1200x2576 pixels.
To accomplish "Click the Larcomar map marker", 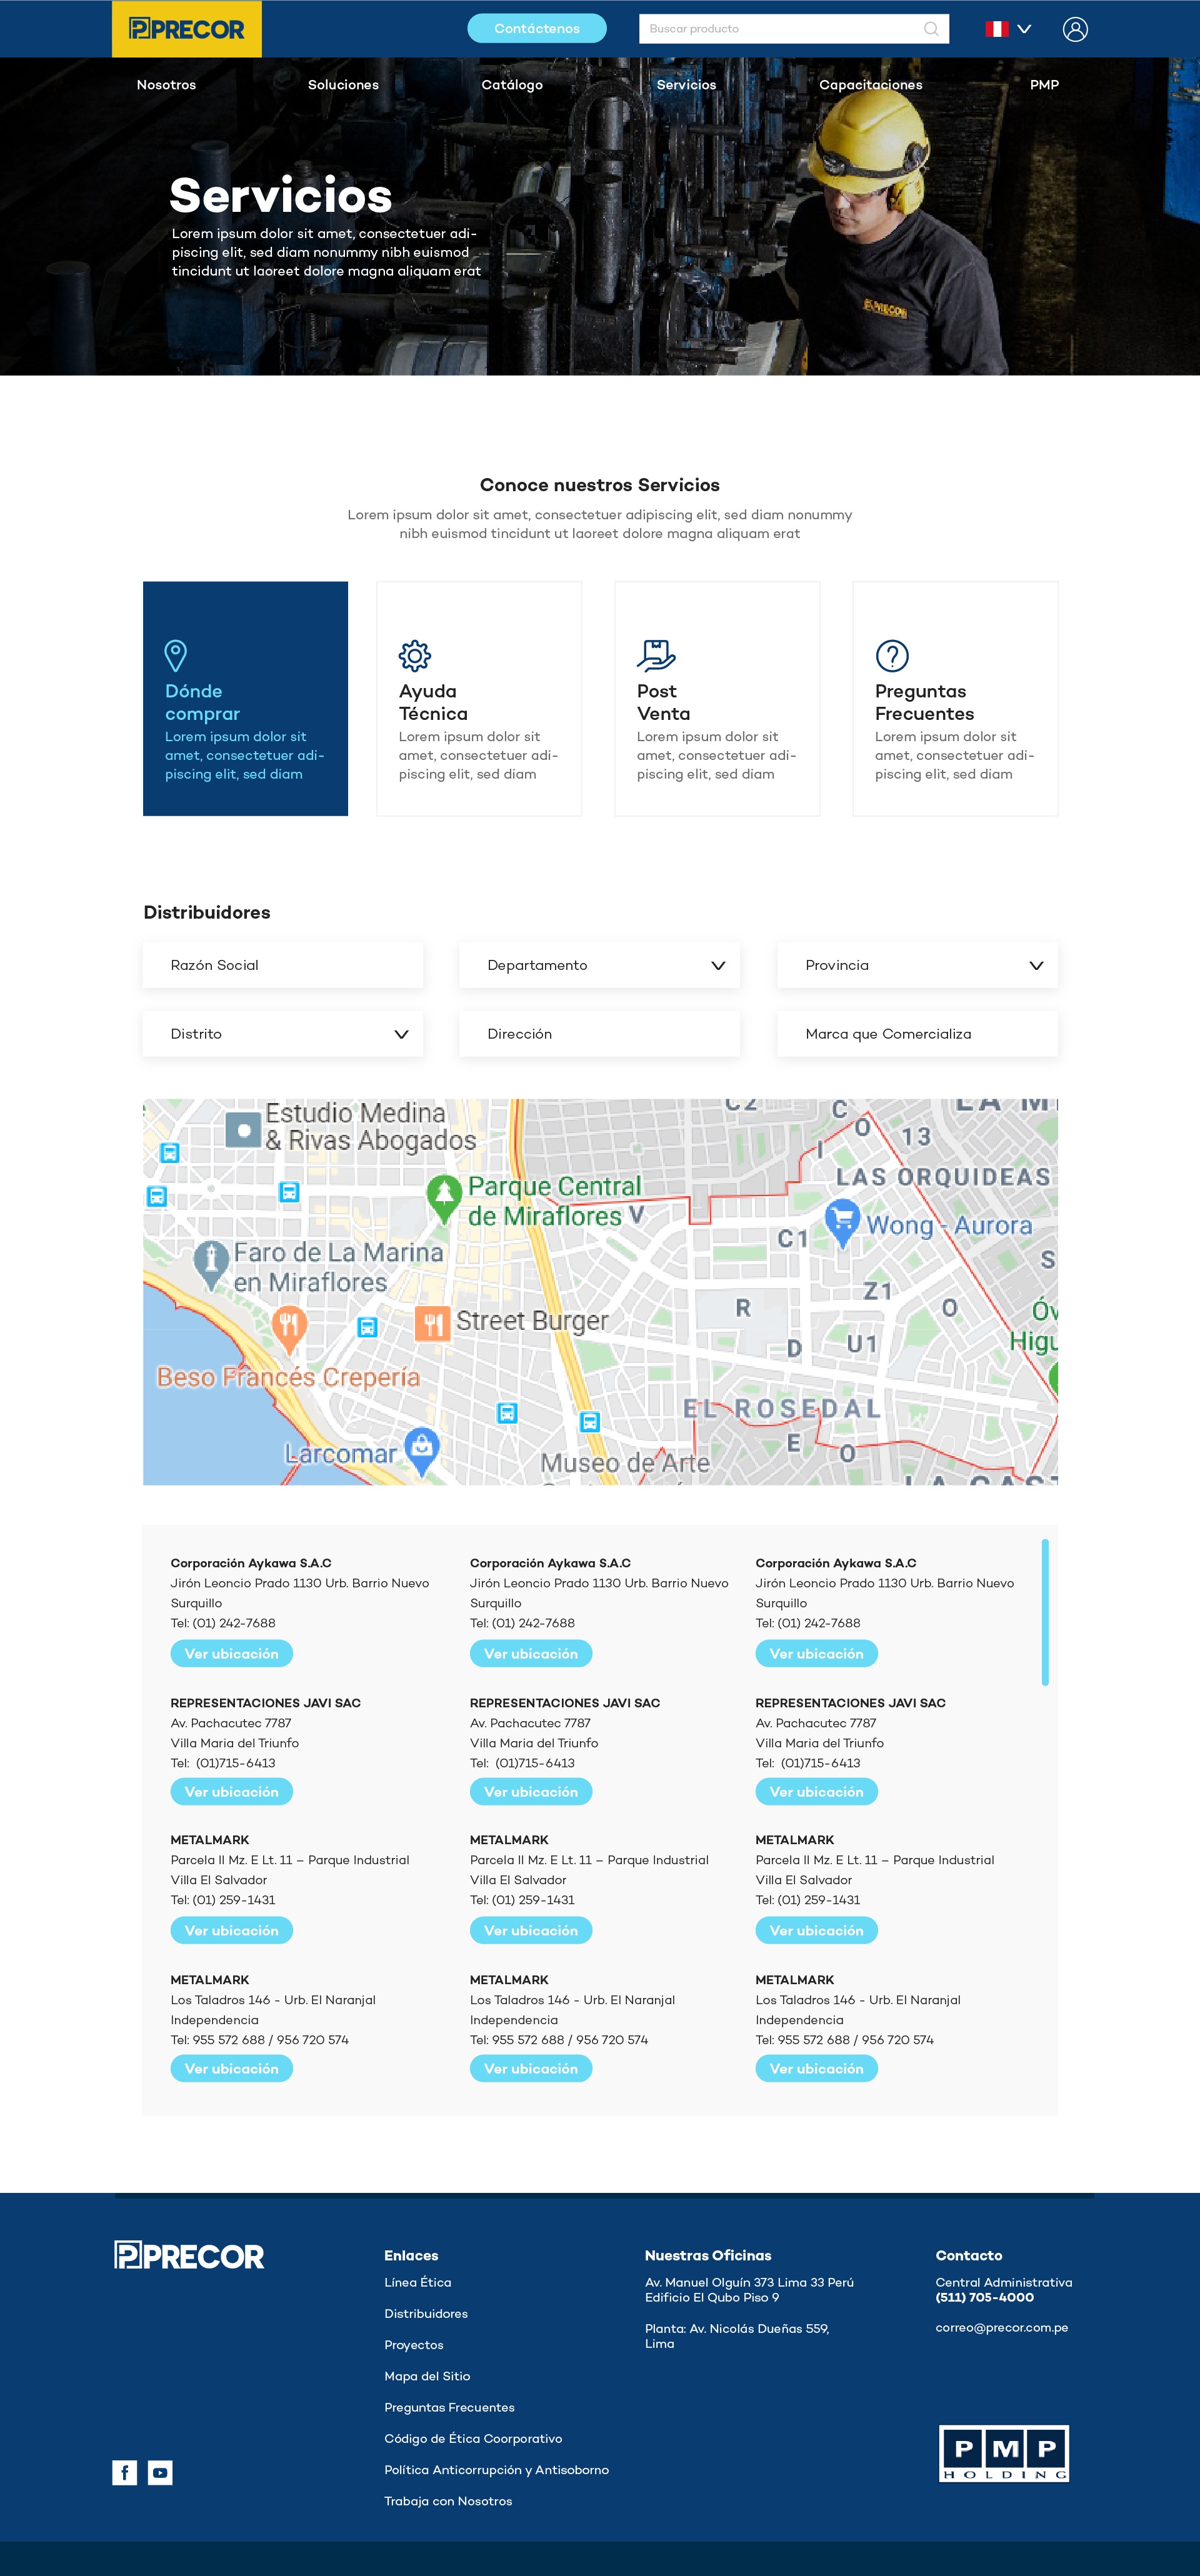I will [x=422, y=1451].
